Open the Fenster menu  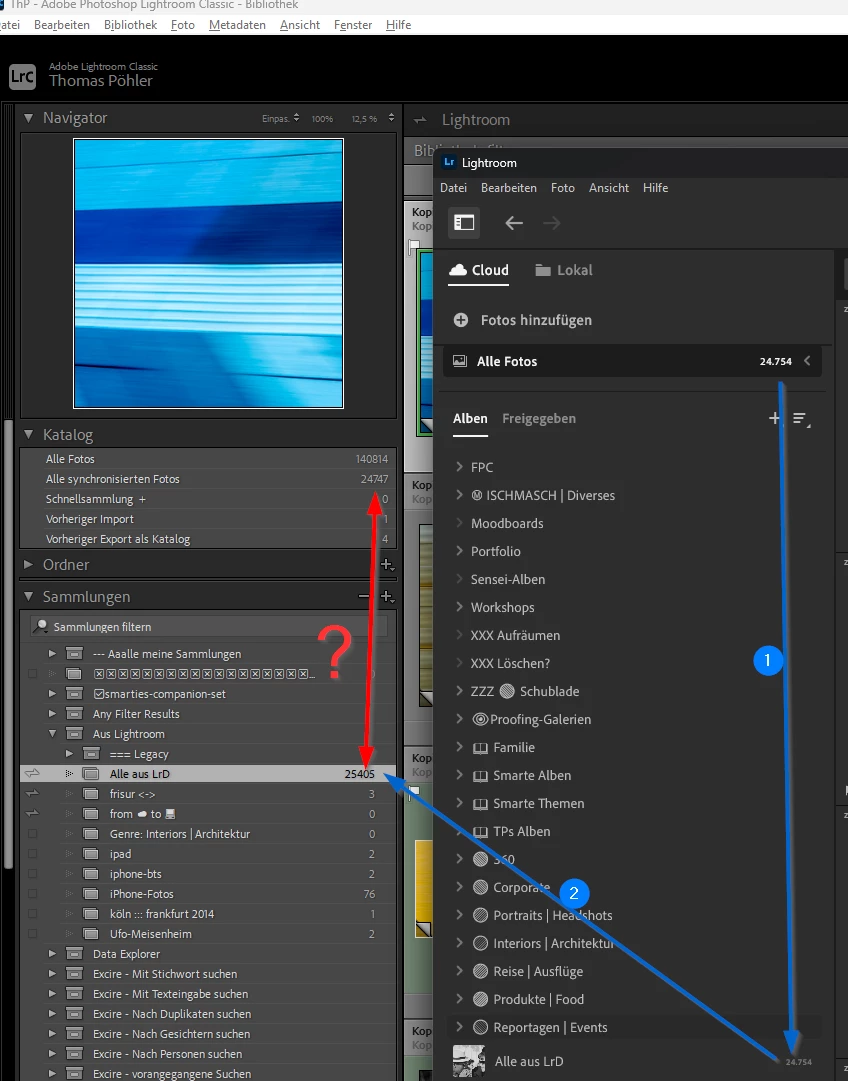click(x=352, y=25)
